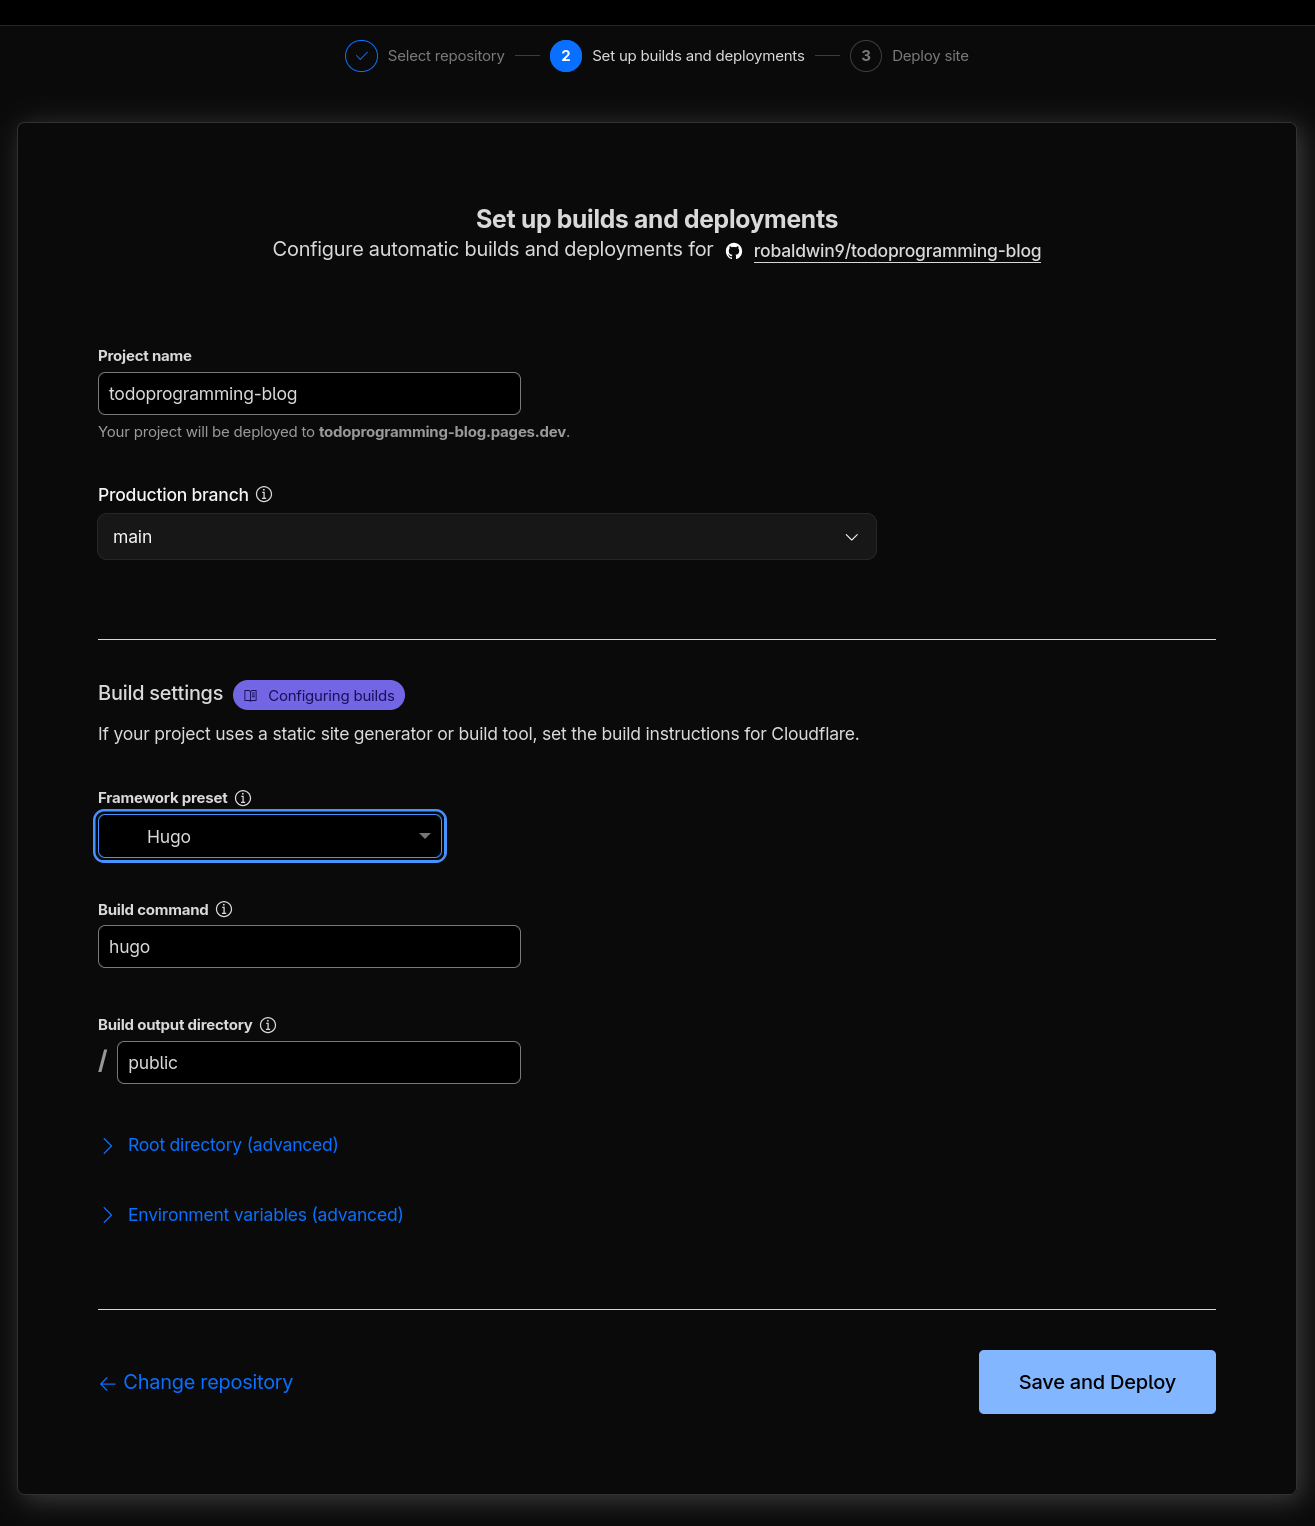Click the todoprogramming-blog.pages.dev deployment text

coord(442,432)
